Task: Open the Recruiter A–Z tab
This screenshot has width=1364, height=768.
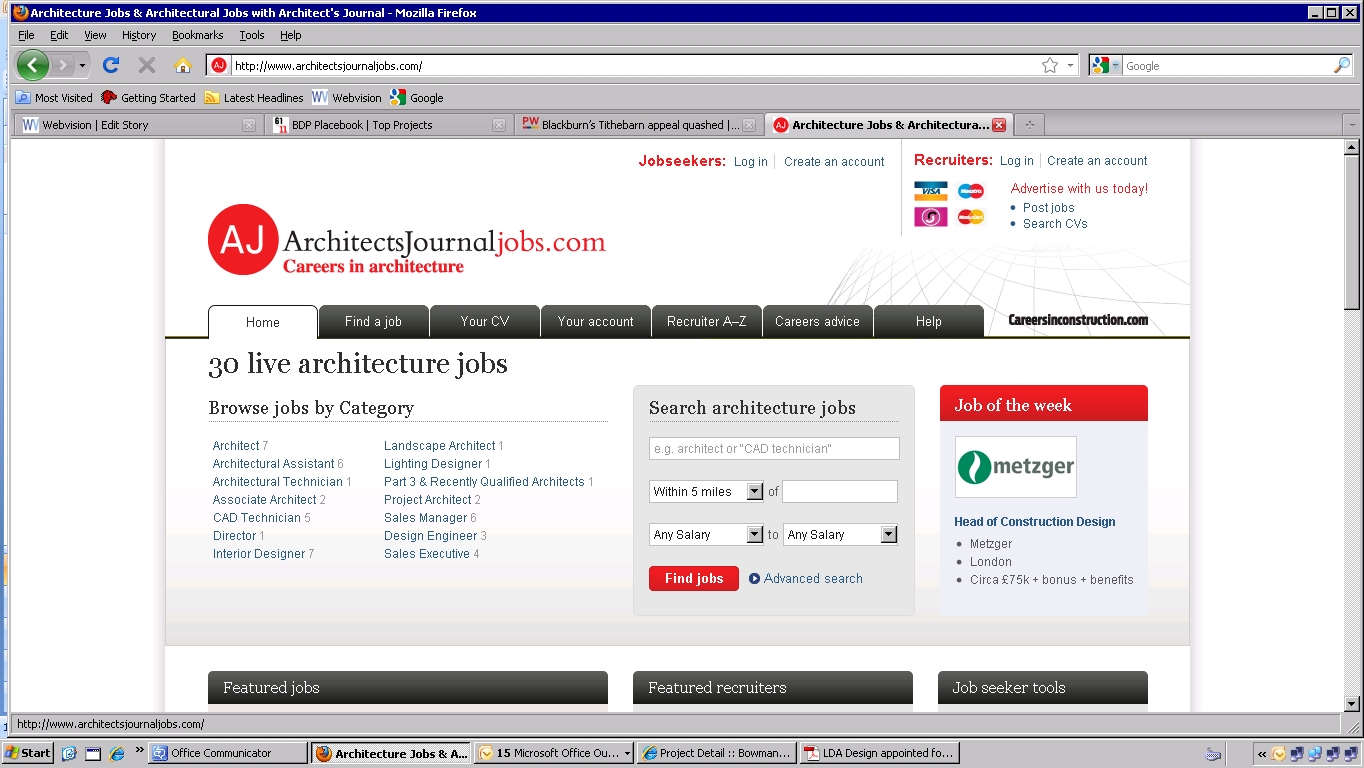Action: click(706, 321)
